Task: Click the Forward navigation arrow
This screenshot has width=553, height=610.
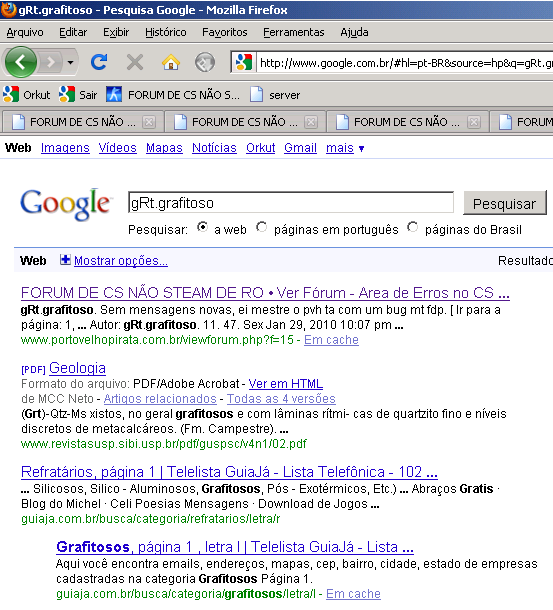Action: pyautogui.click(x=51, y=62)
